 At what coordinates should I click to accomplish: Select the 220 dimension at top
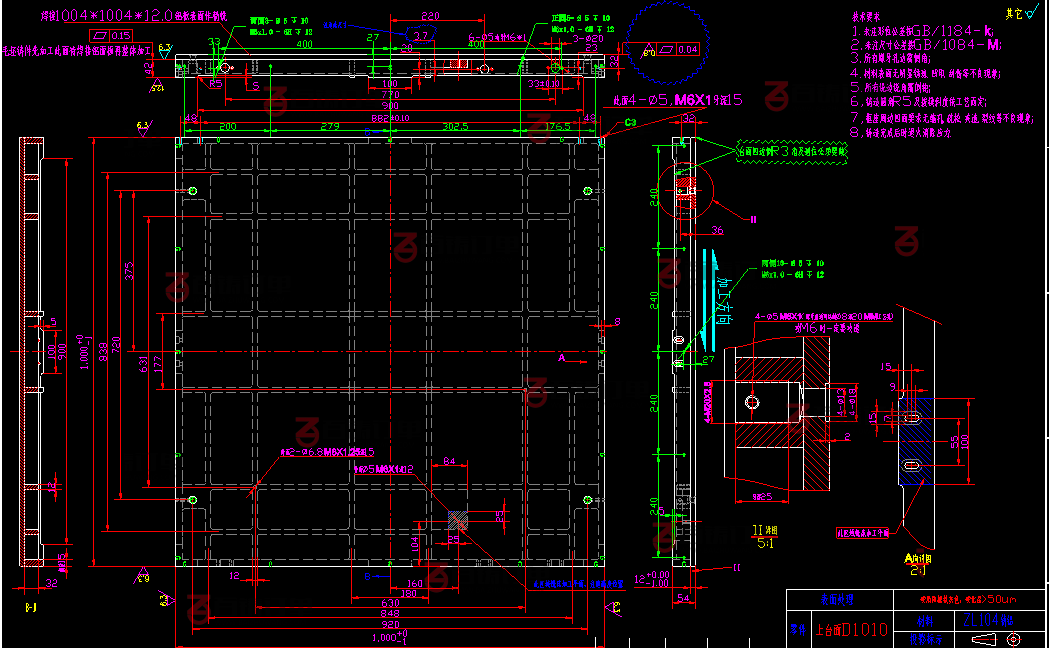click(x=430, y=16)
